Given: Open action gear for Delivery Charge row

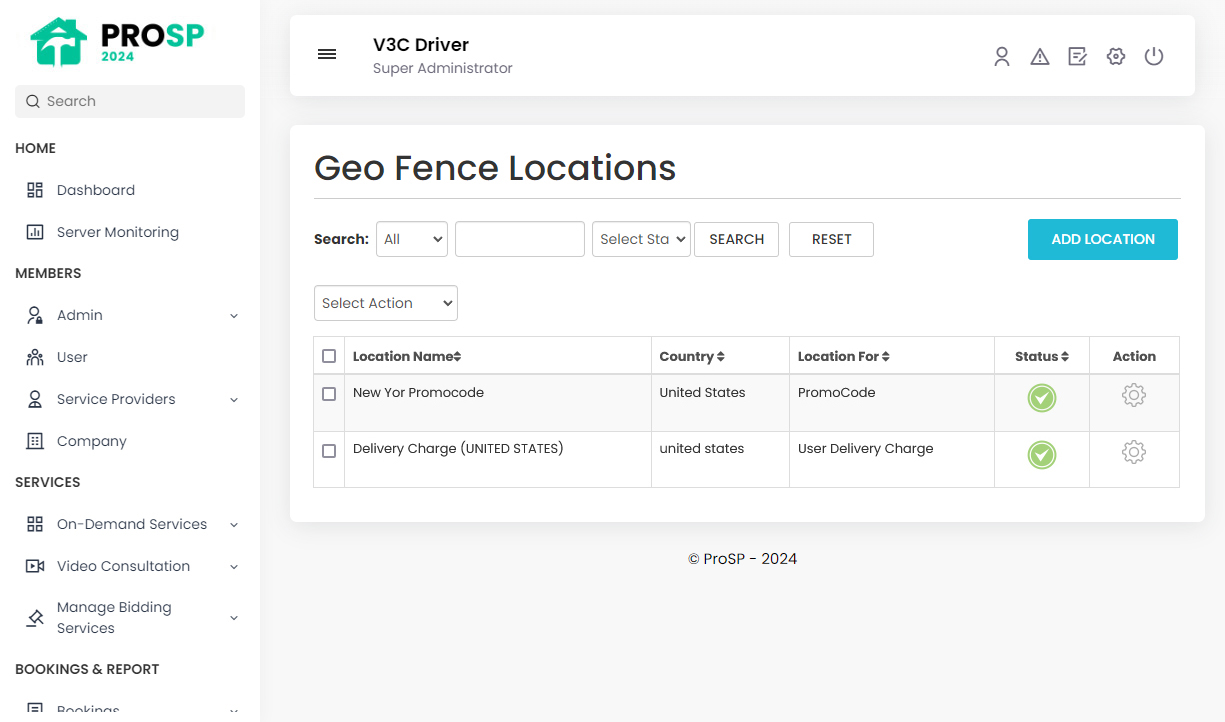Looking at the screenshot, I should point(1134,452).
